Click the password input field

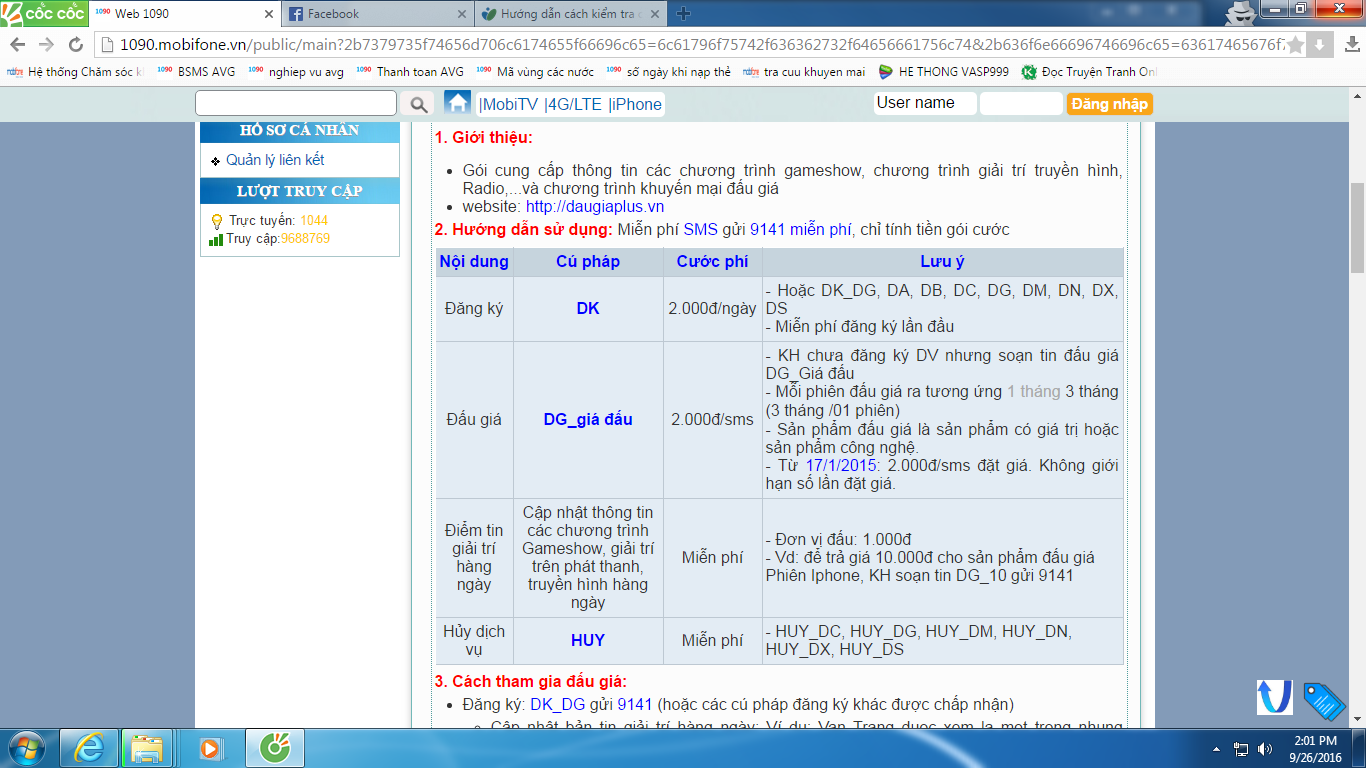[x=1021, y=103]
